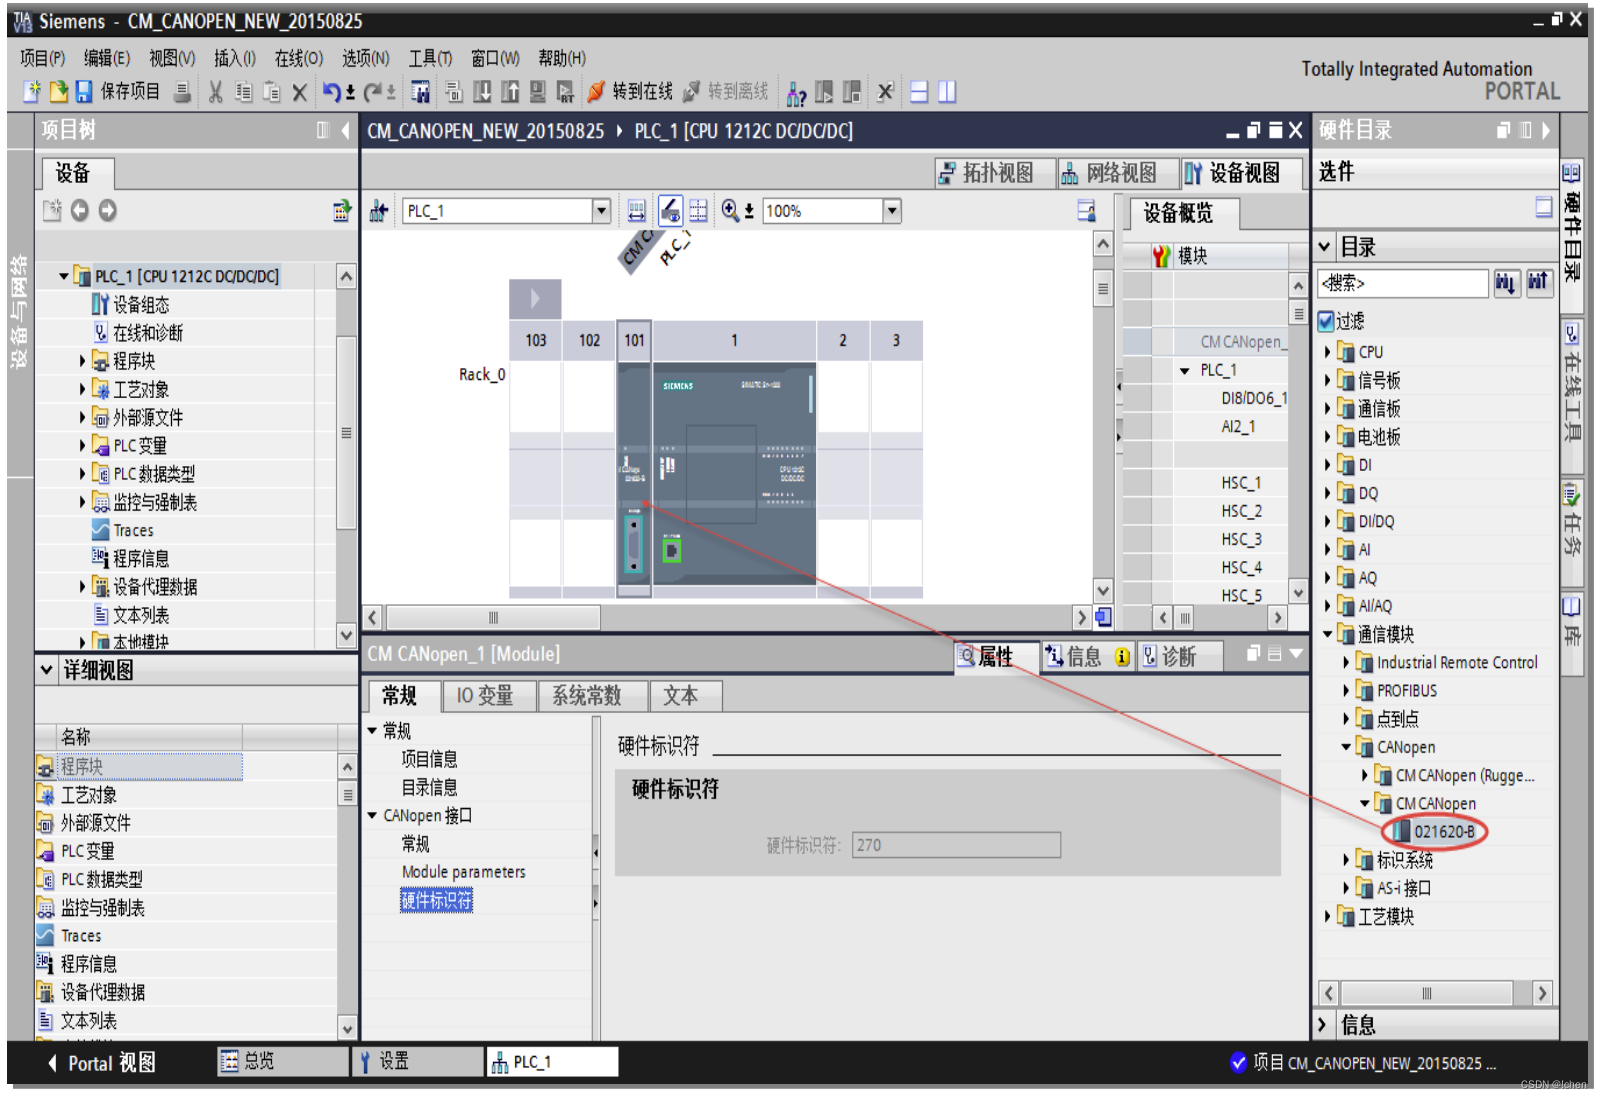Click the CPU module image in slot 1
Screen dimensions: 1603x1099
click(734, 473)
